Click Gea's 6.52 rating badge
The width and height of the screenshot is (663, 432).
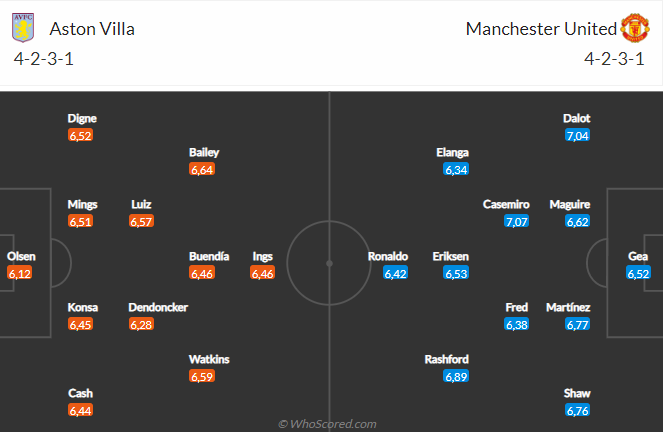[x=638, y=272]
